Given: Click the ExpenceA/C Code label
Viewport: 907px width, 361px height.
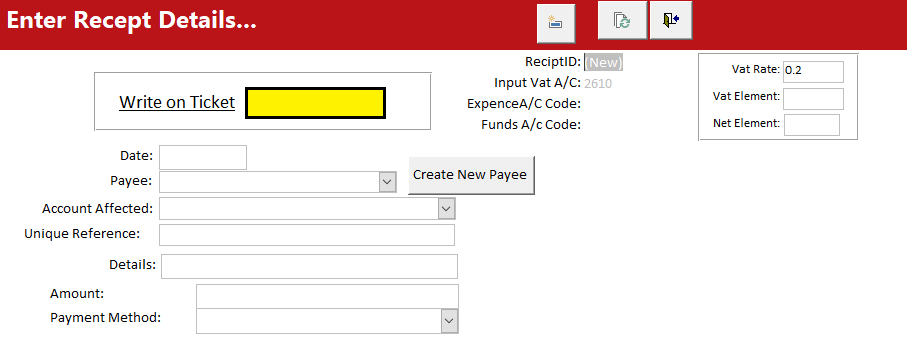Looking at the screenshot, I should pyautogui.click(x=524, y=104).
